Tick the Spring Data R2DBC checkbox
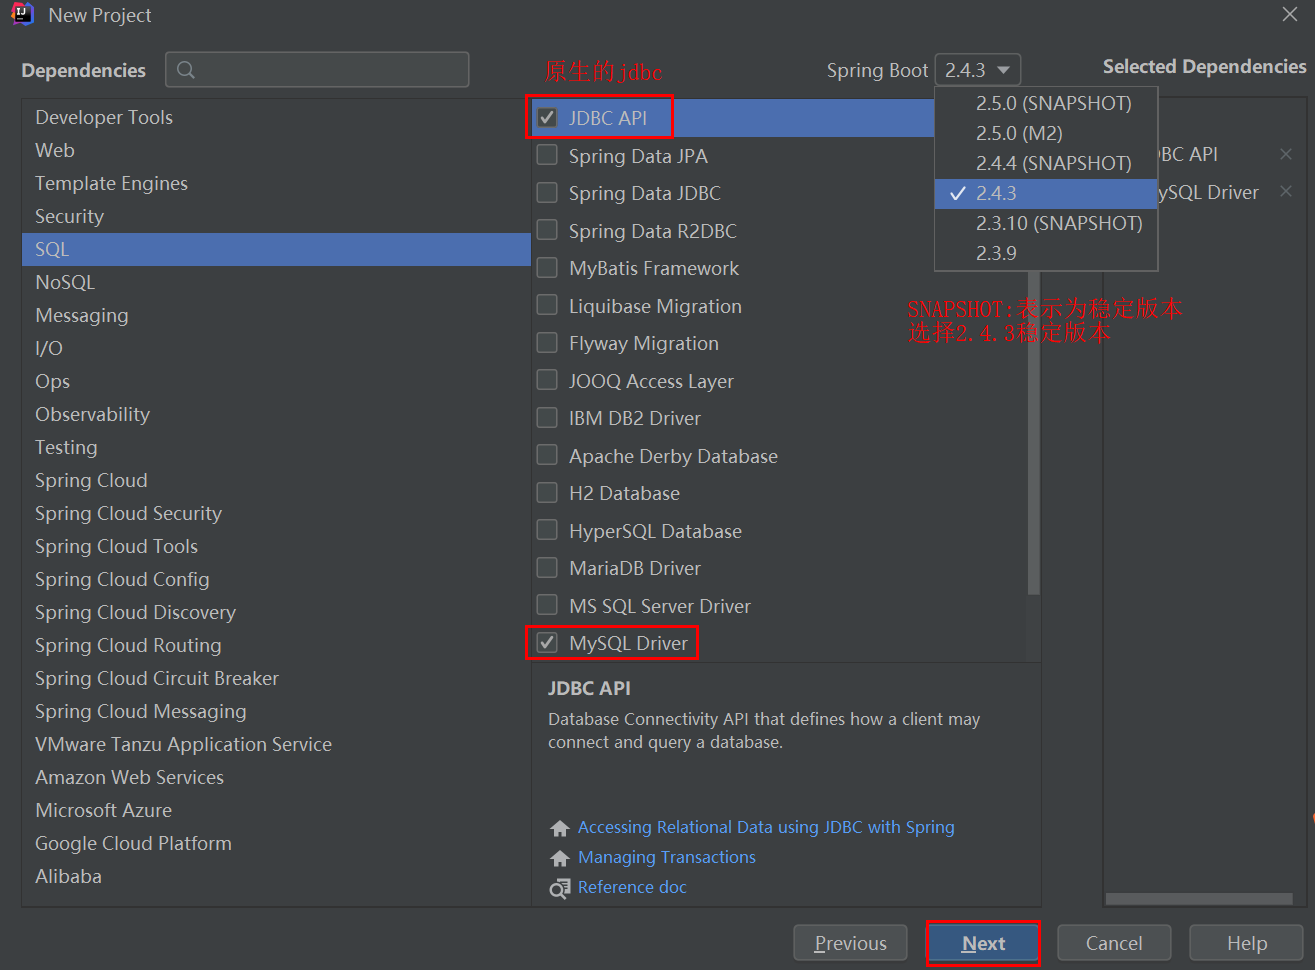1315x970 pixels. (x=547, y=230)
